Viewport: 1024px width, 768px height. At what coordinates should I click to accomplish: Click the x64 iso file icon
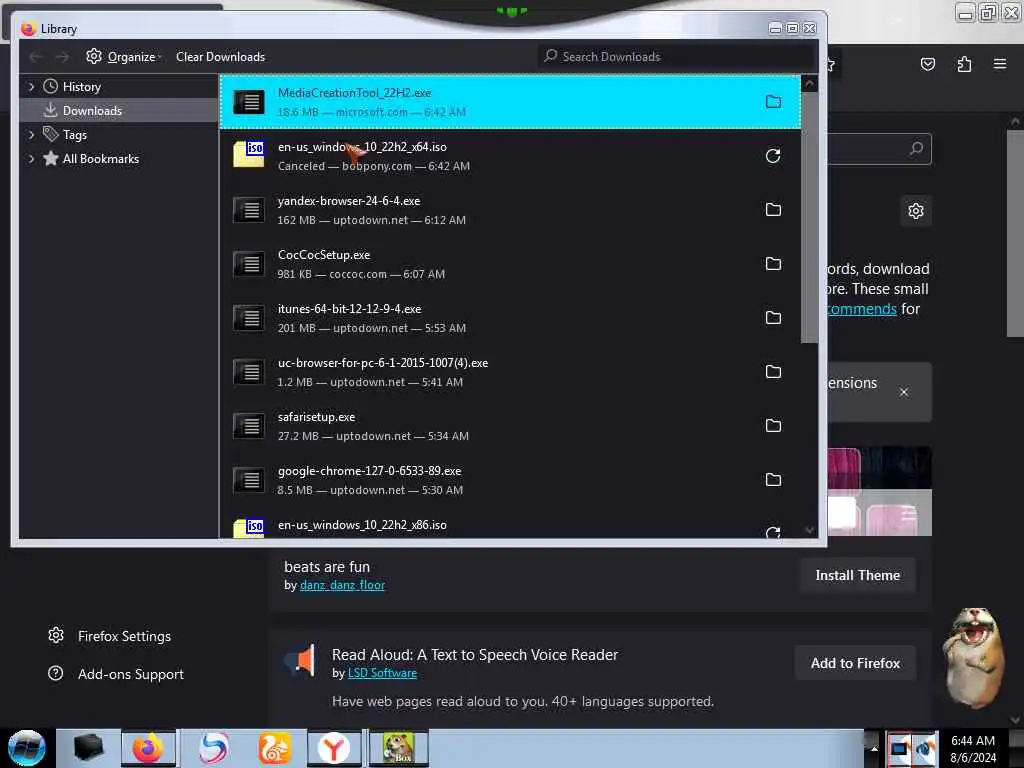point(249,155)
